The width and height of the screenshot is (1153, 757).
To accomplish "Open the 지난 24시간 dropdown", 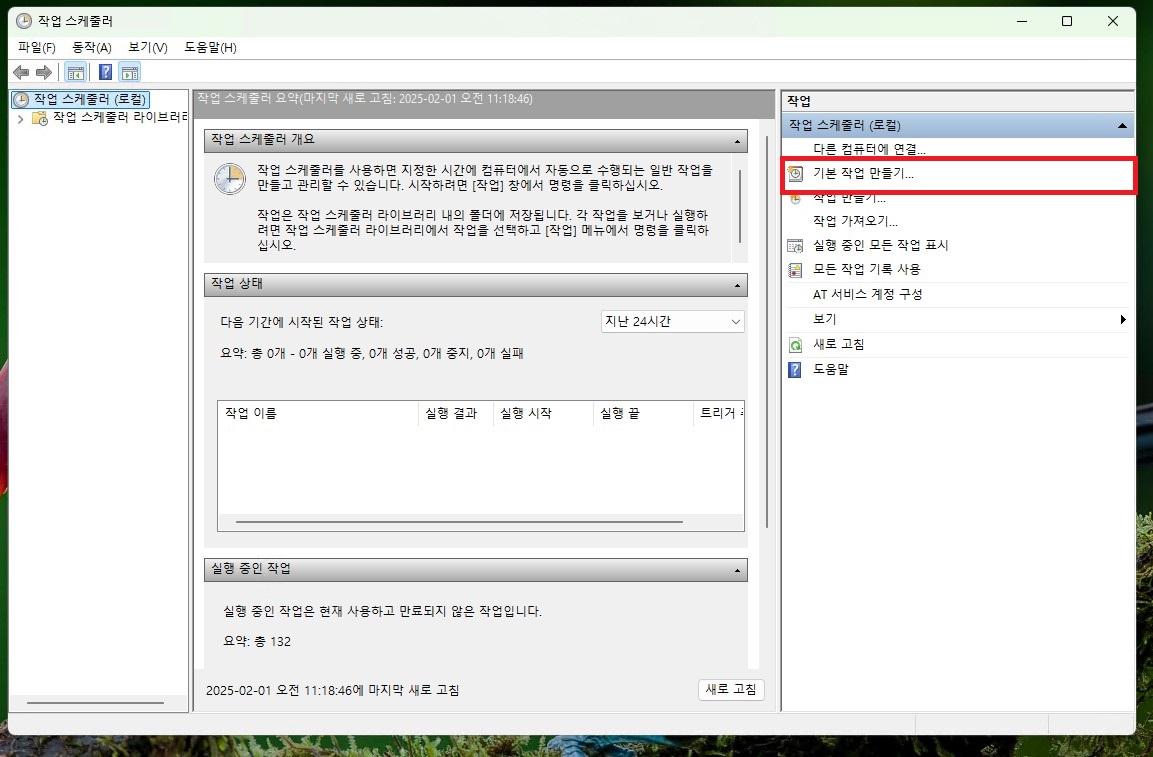I will [737, 321].
